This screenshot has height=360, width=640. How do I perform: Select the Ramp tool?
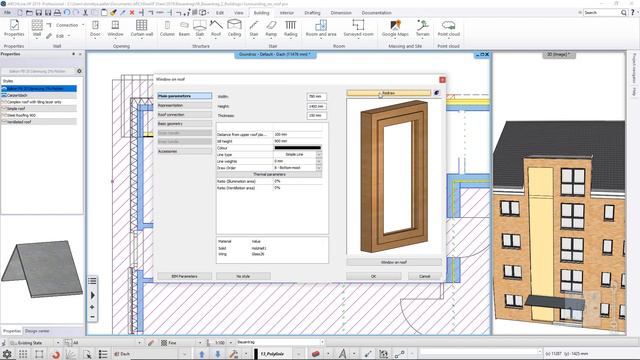(271, 29)
